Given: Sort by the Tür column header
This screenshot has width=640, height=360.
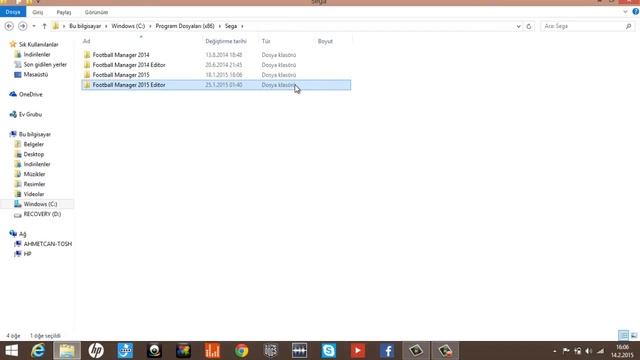Looking at the screenshot, I should click(266, 41).
